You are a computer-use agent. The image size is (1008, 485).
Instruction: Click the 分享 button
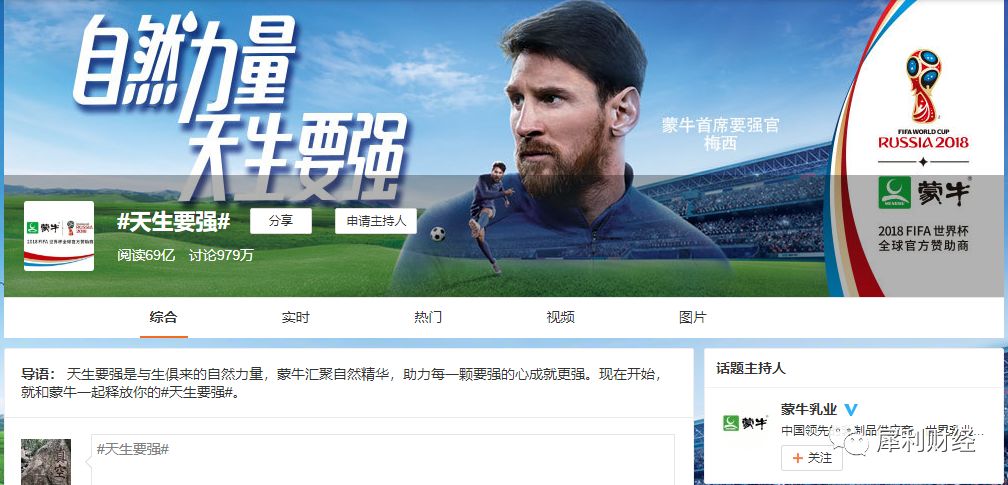point(281,221)
